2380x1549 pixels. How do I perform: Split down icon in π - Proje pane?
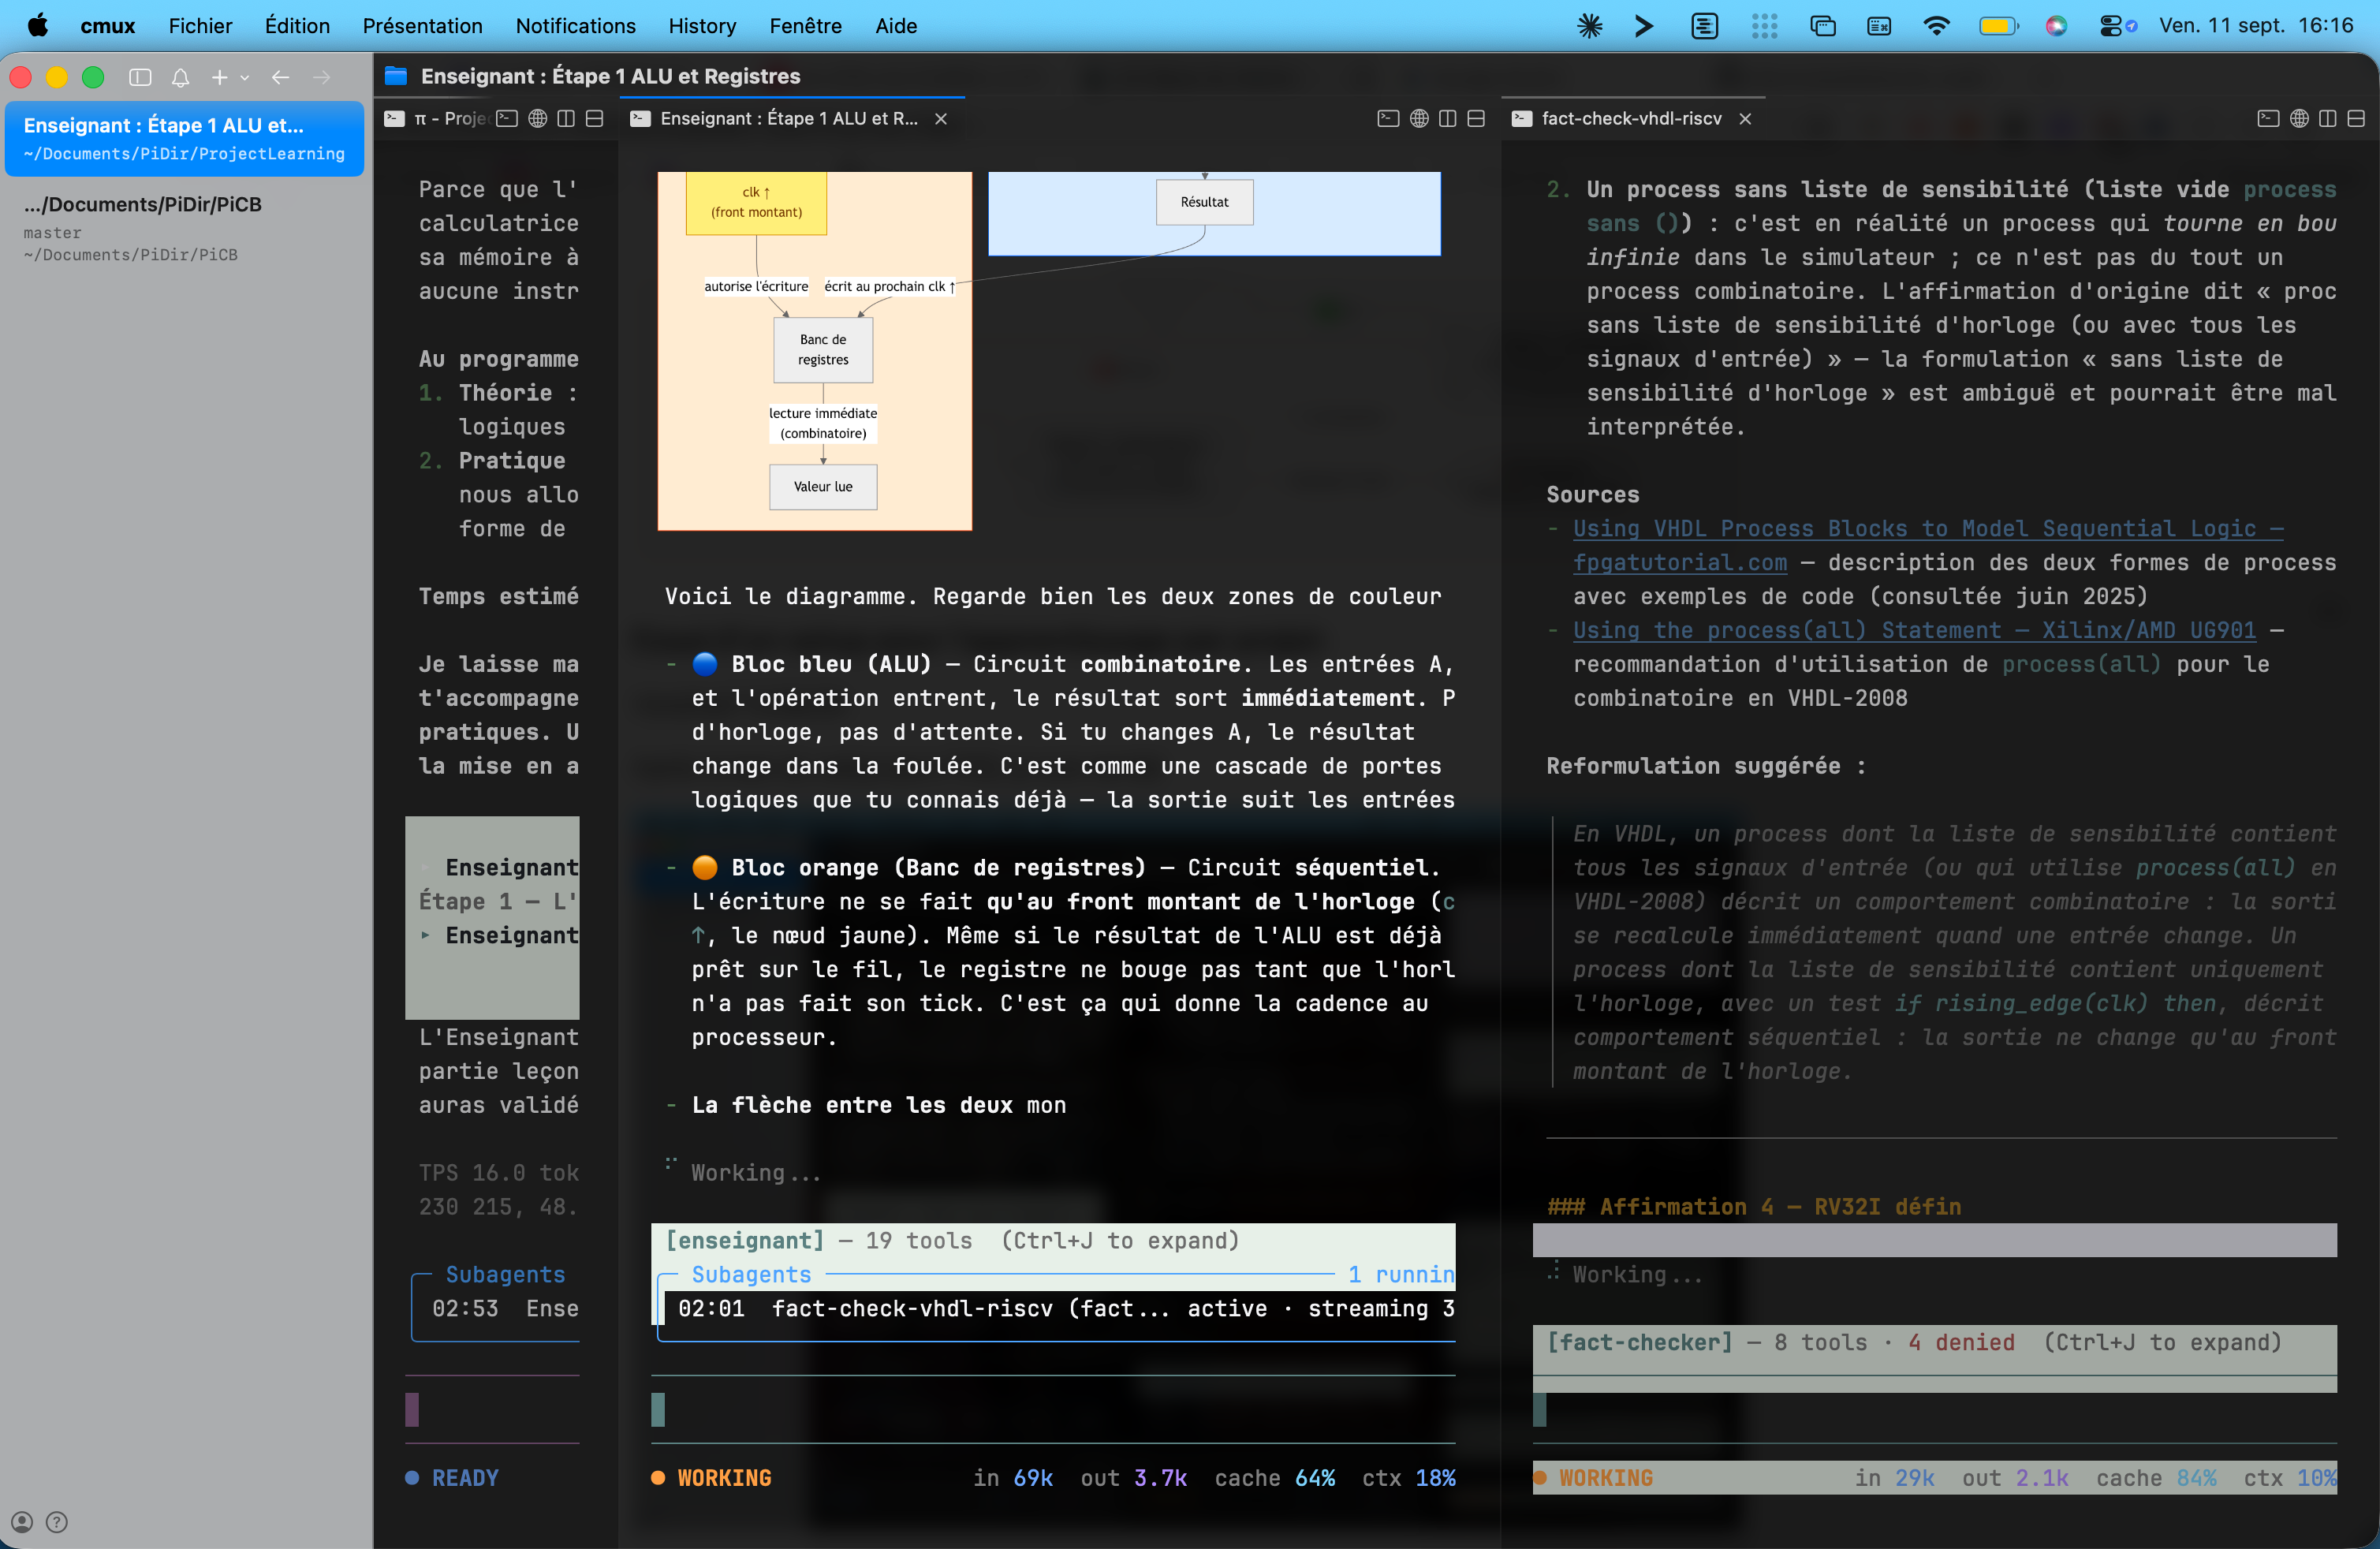tap(594, 118)
